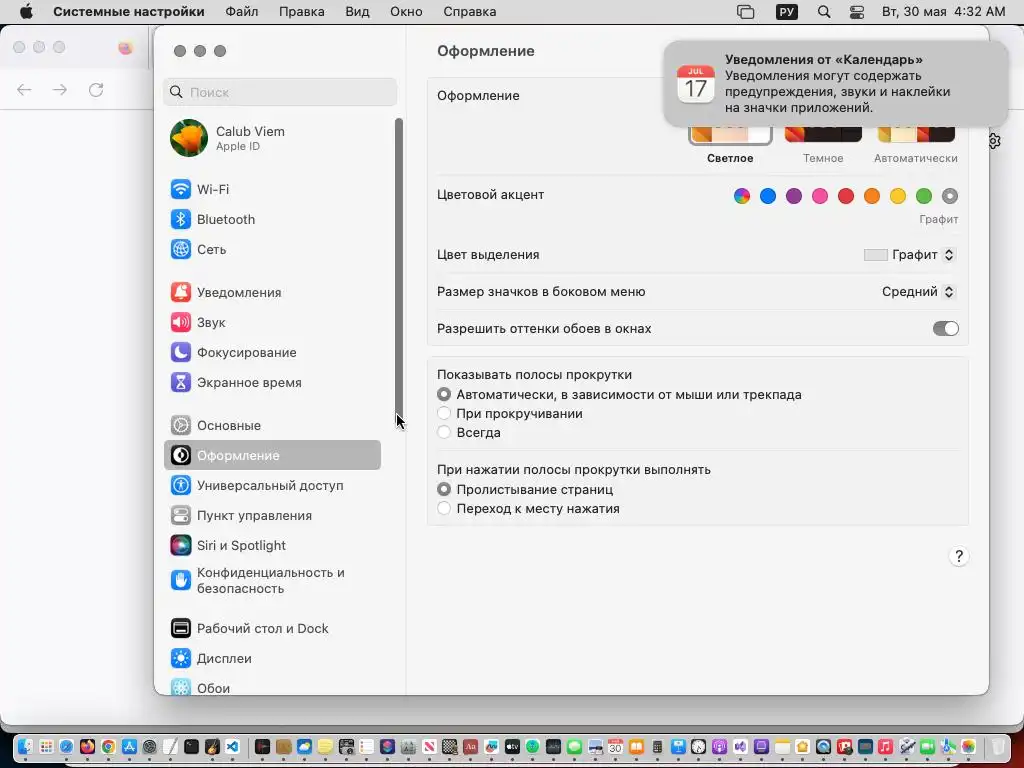Choose purple accent color
This screenshot has width=1024, height=768.
point(794,196)
